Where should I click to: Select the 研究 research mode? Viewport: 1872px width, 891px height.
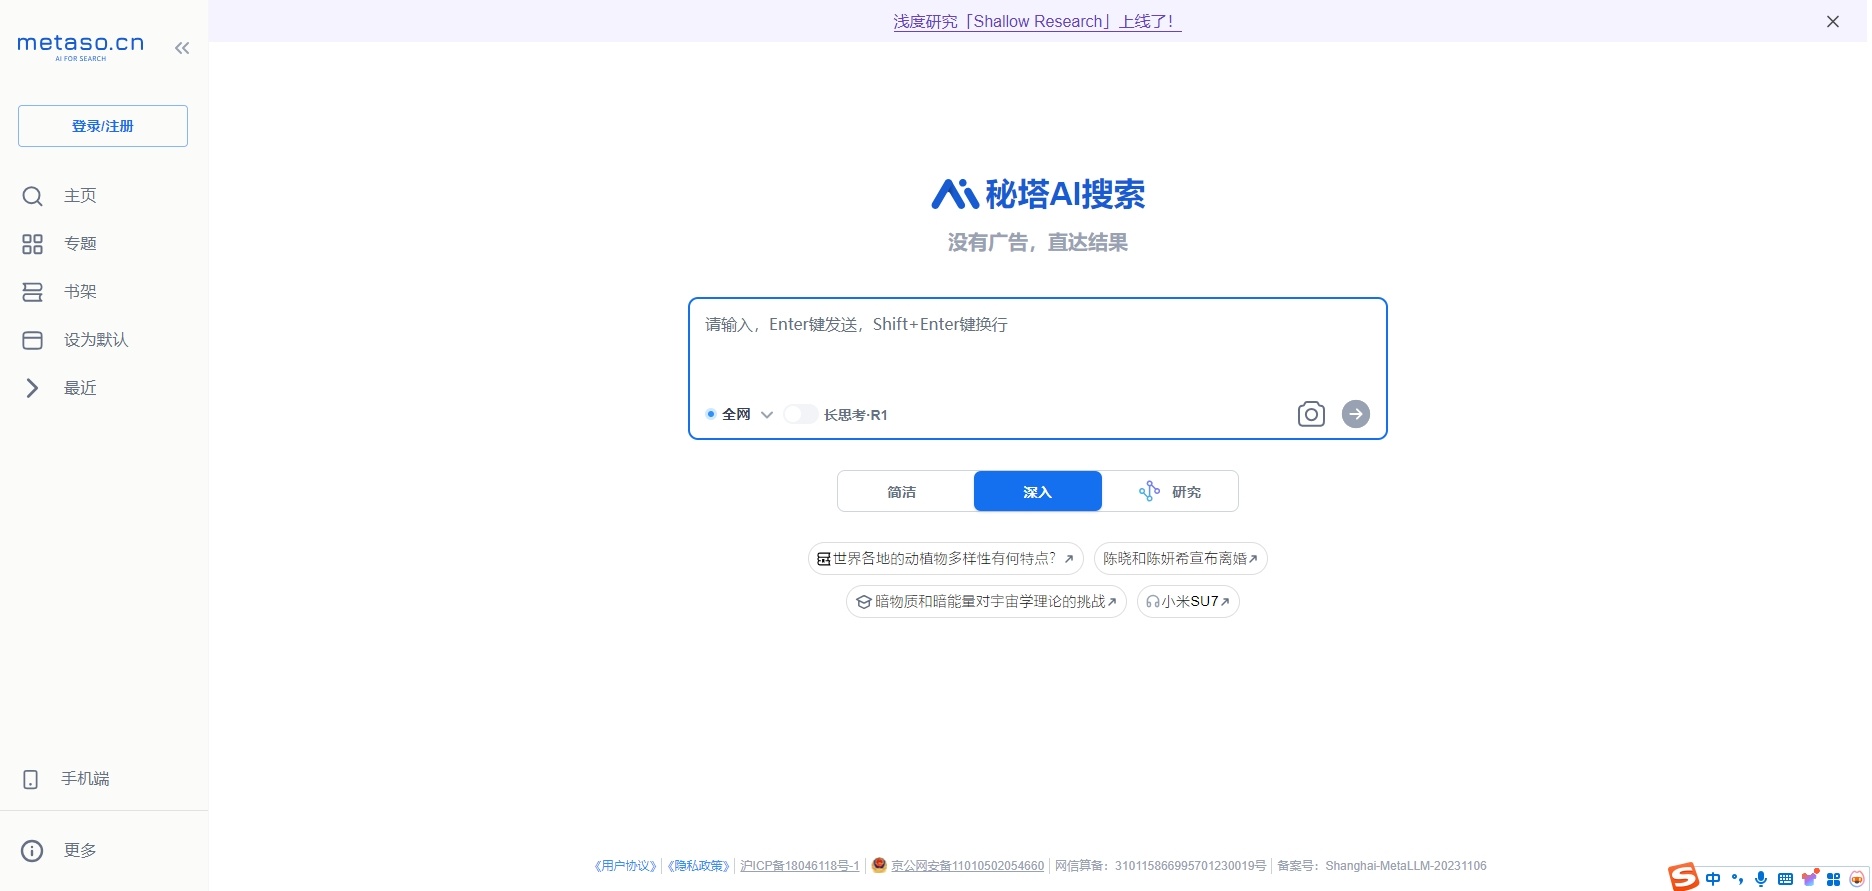[x=1170, y=491]
